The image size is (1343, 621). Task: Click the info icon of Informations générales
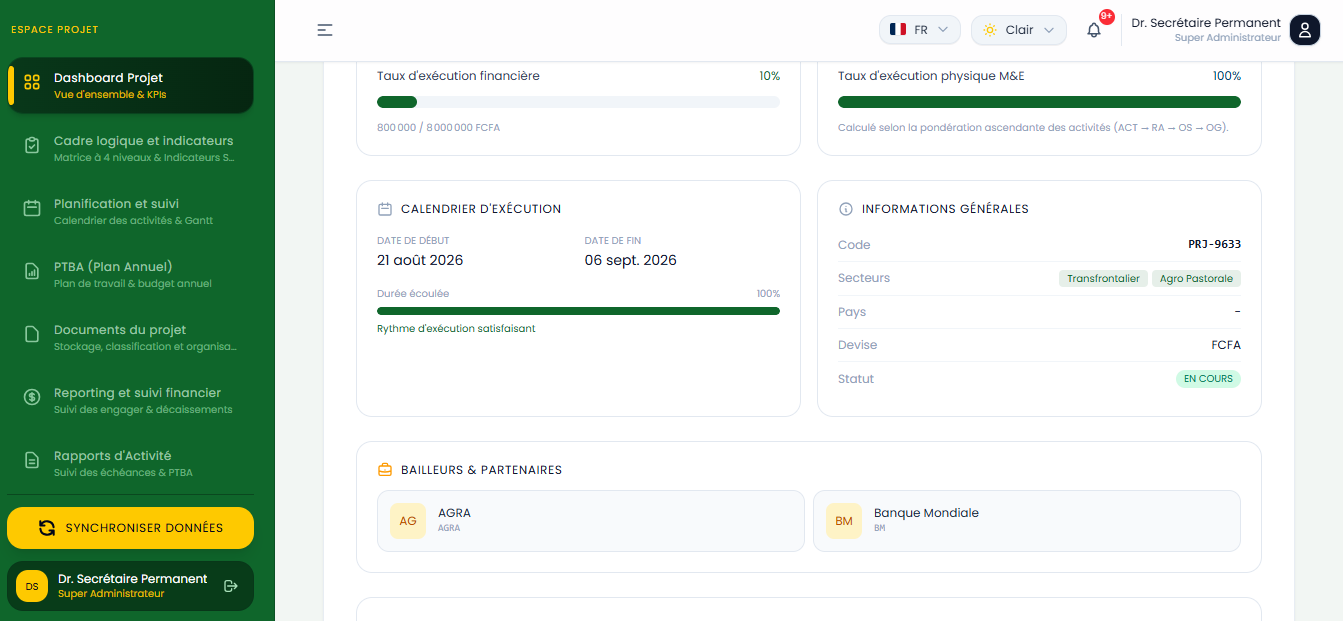pos(846,209)
